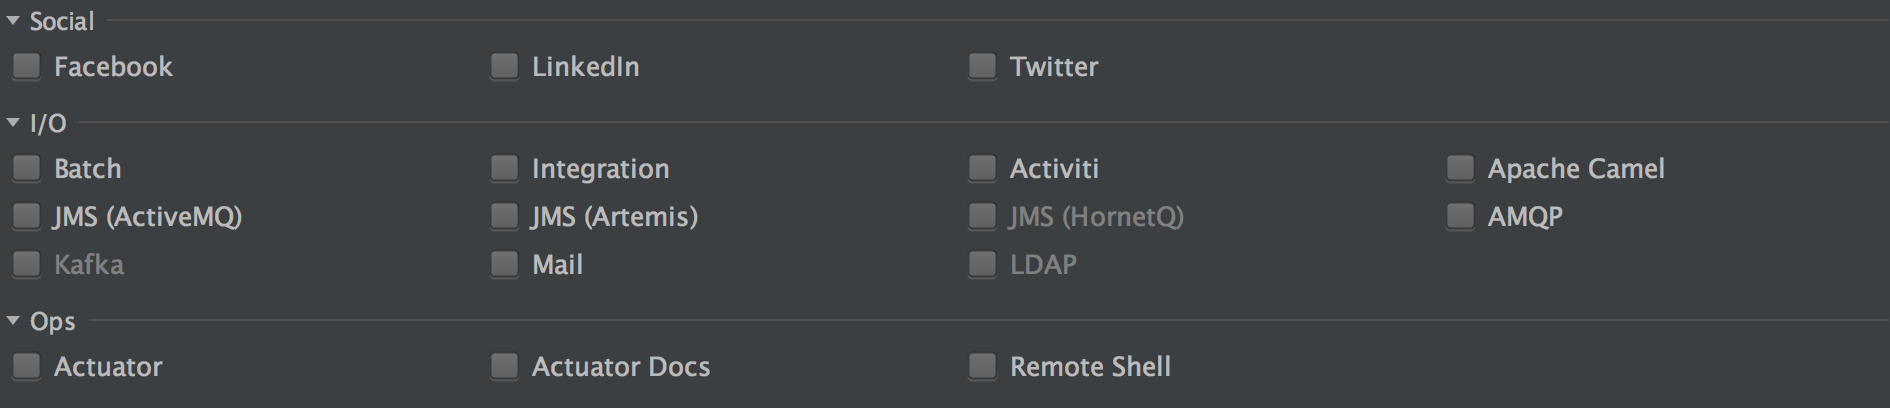Collapse the Social section arrow
Screen dimensions: 1890x408
point(13,21)
